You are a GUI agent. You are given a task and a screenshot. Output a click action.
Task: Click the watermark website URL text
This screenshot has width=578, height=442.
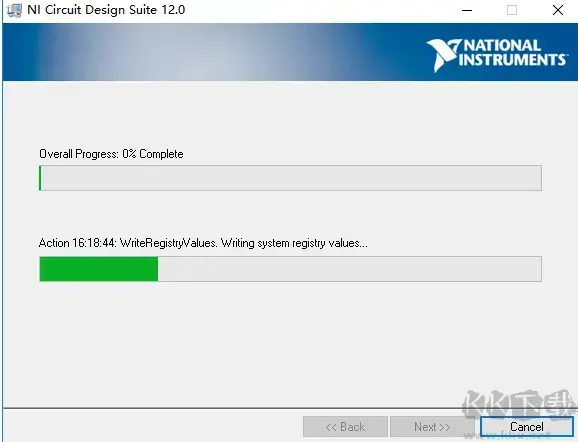pos(507,436)
